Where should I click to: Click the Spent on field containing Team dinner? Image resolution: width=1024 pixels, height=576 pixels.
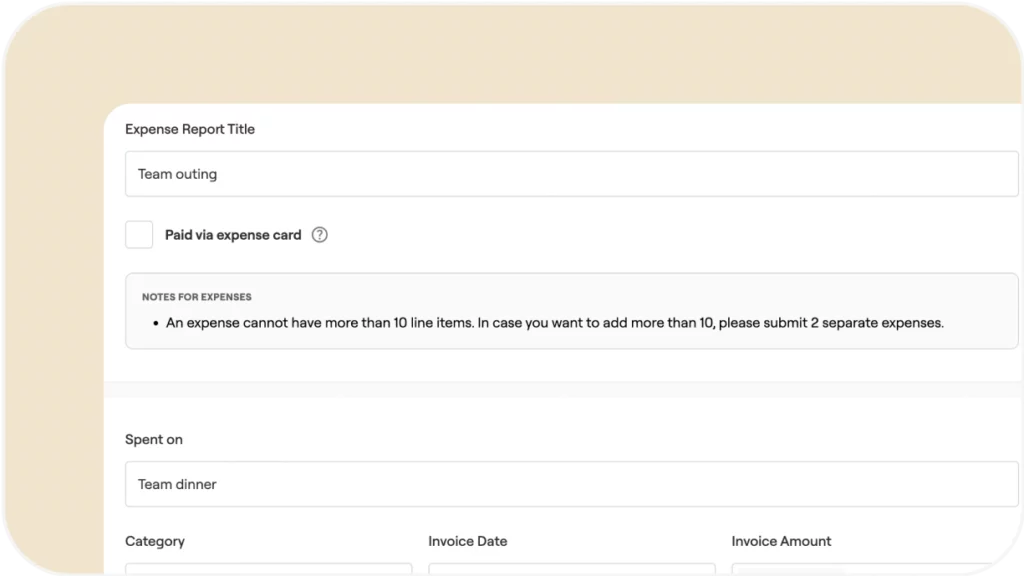[571, 484]
